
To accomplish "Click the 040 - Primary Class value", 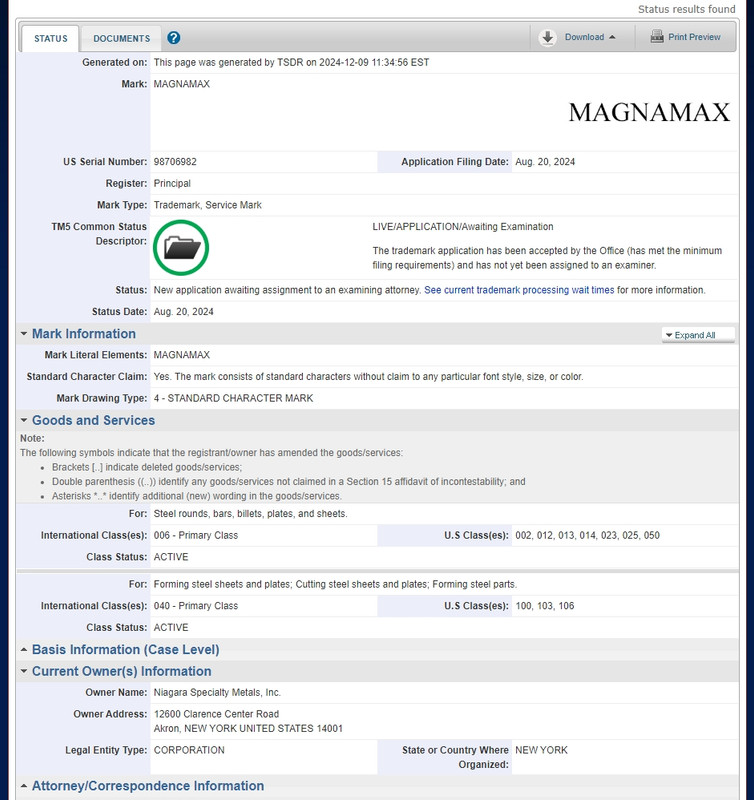I will (x=196, y=606).
